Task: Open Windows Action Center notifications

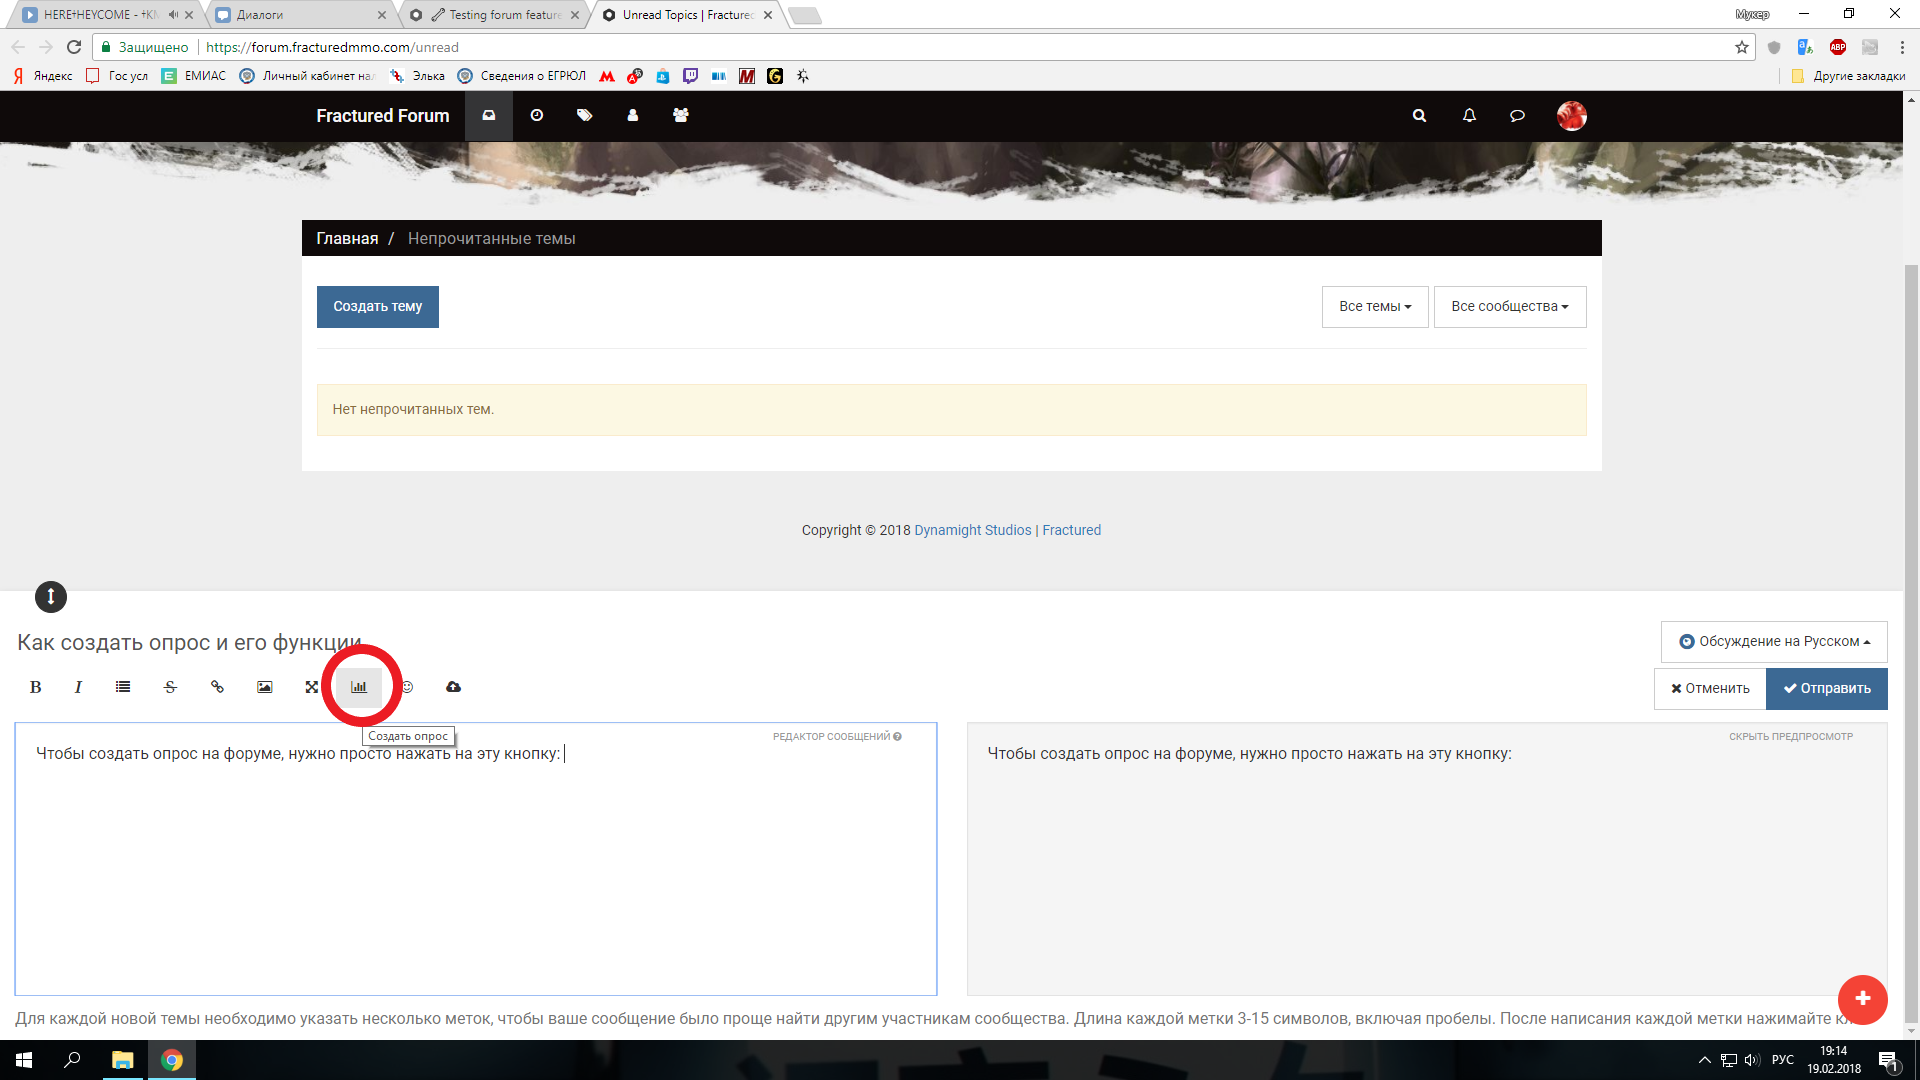Action: click(1888, 1061)
